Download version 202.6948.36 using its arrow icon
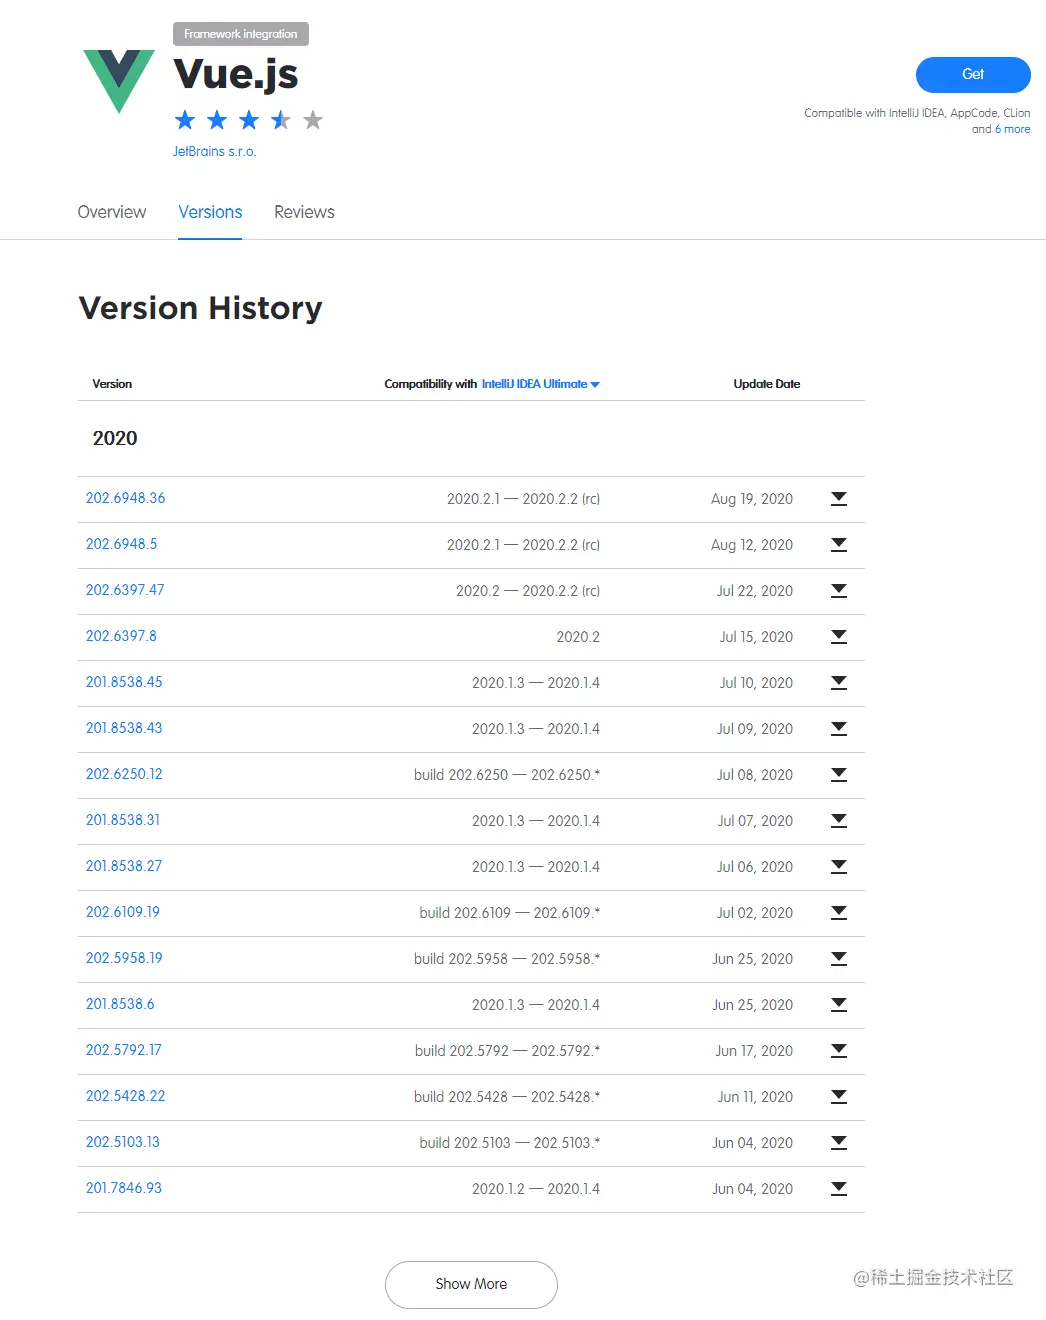1046x1320 pixels. (x=839, y=499)
